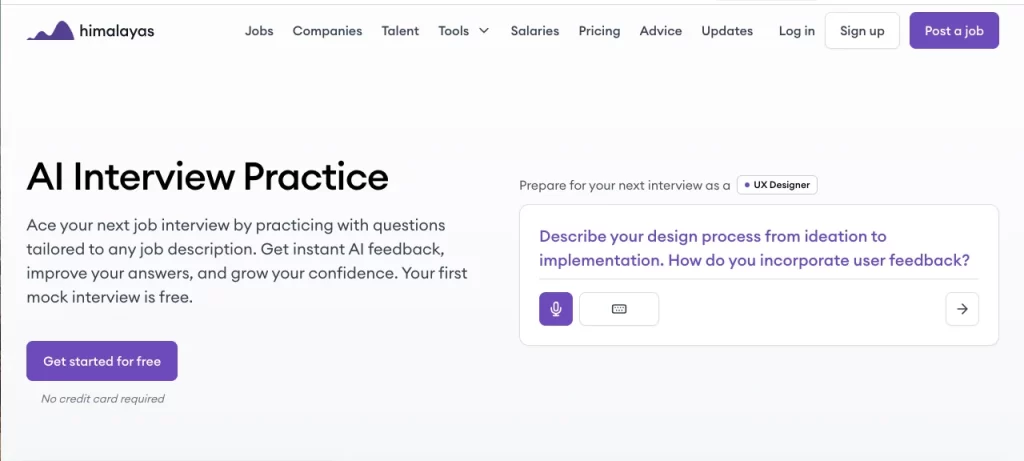Open the Companies page
Image resolution: width=1024 pixels, height=461 pixels.
[x=327, y=31]
